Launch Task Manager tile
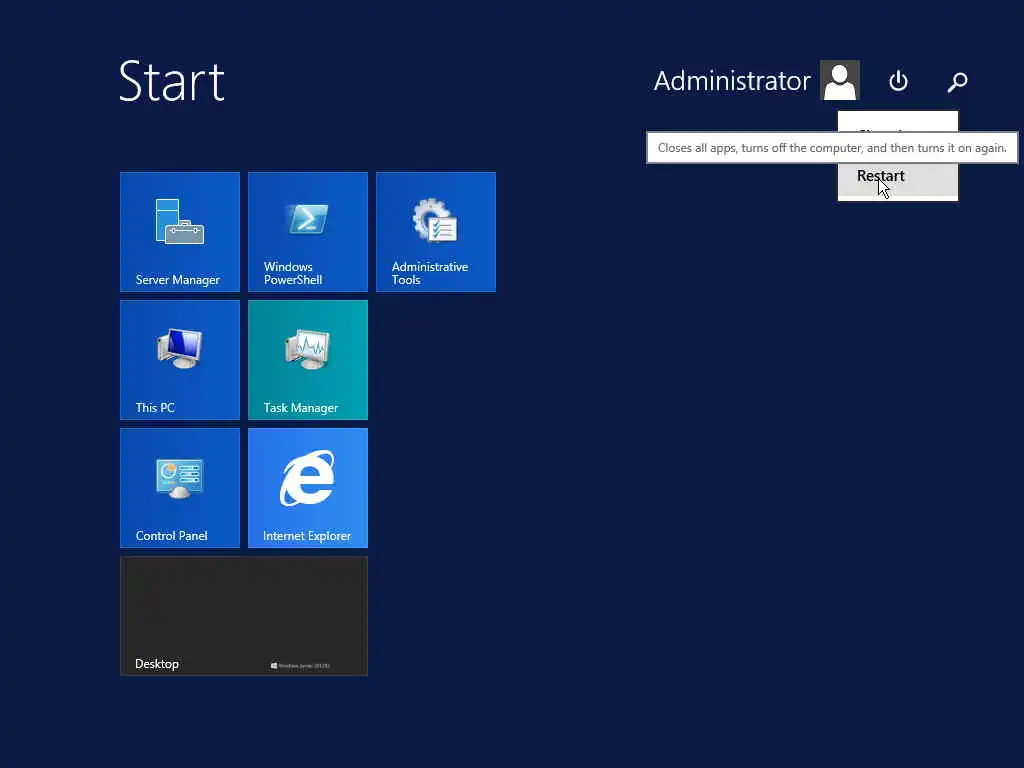 (308, 360)
